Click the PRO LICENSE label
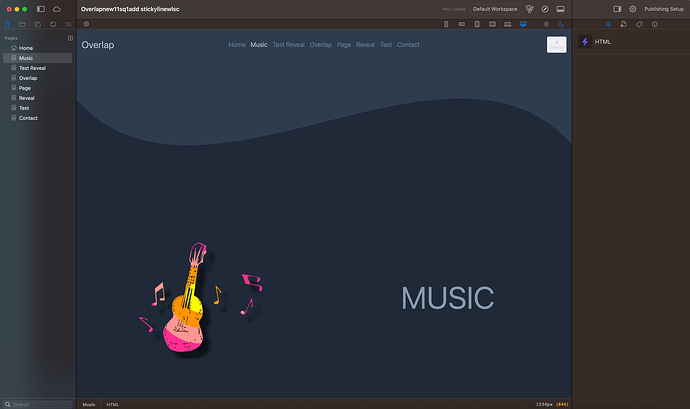Screen dimensions: 690x409 coord(454,9)
